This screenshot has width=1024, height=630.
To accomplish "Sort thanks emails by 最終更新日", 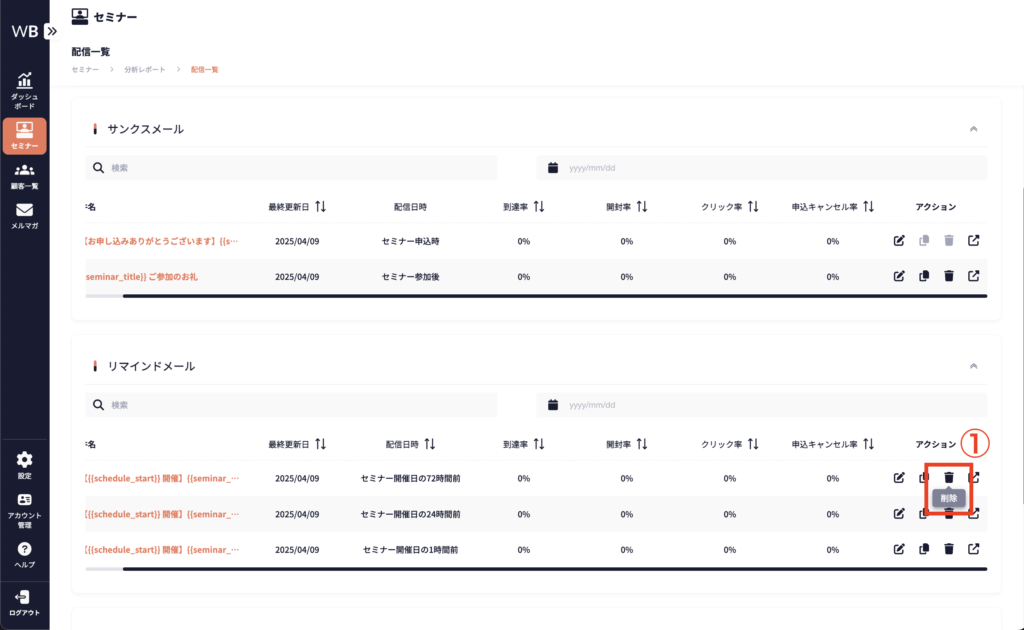I will [320, 207].
